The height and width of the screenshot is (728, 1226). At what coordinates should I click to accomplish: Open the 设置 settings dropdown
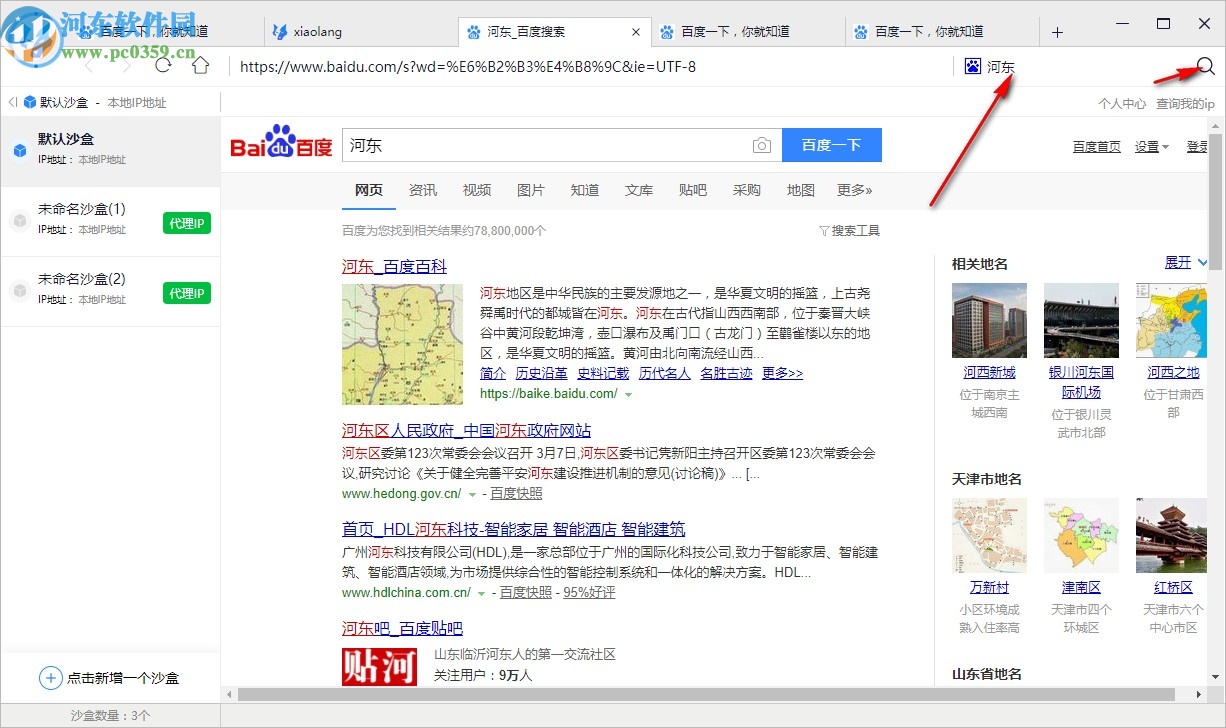point(1146,146)
